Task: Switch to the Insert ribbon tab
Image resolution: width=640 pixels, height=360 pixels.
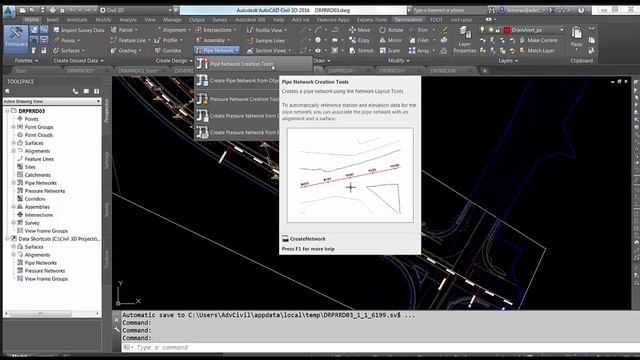Action: pos(53,20)
